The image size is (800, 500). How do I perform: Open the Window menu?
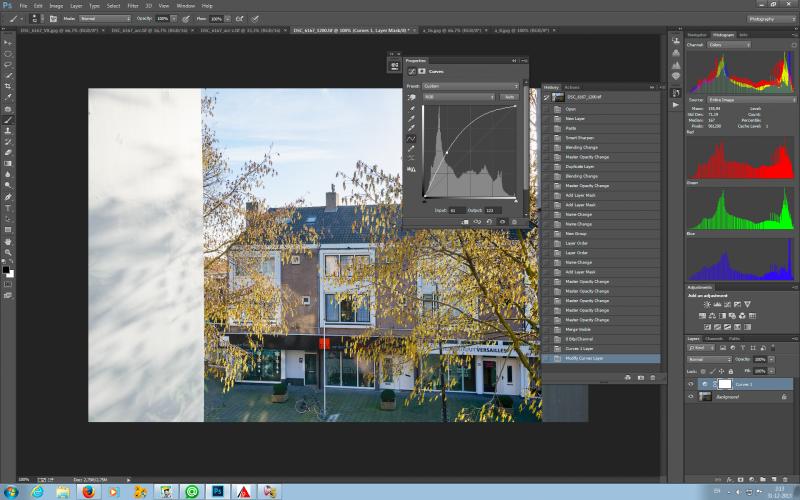click(x=186, y=6)
